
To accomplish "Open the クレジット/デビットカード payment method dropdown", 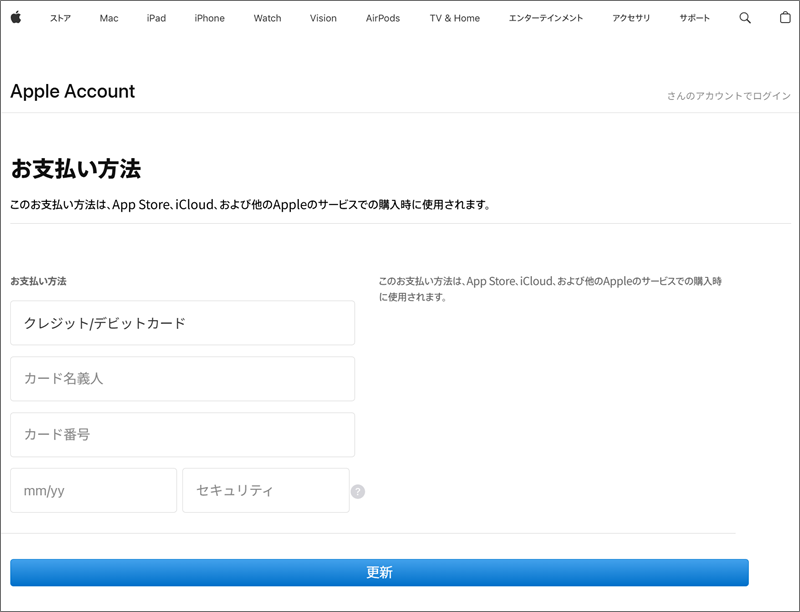I will click(182, 323).
